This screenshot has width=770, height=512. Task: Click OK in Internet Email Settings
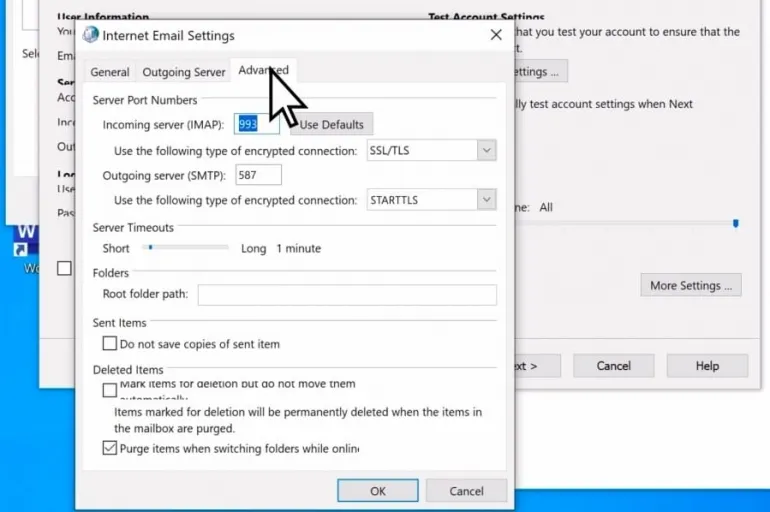377,491
